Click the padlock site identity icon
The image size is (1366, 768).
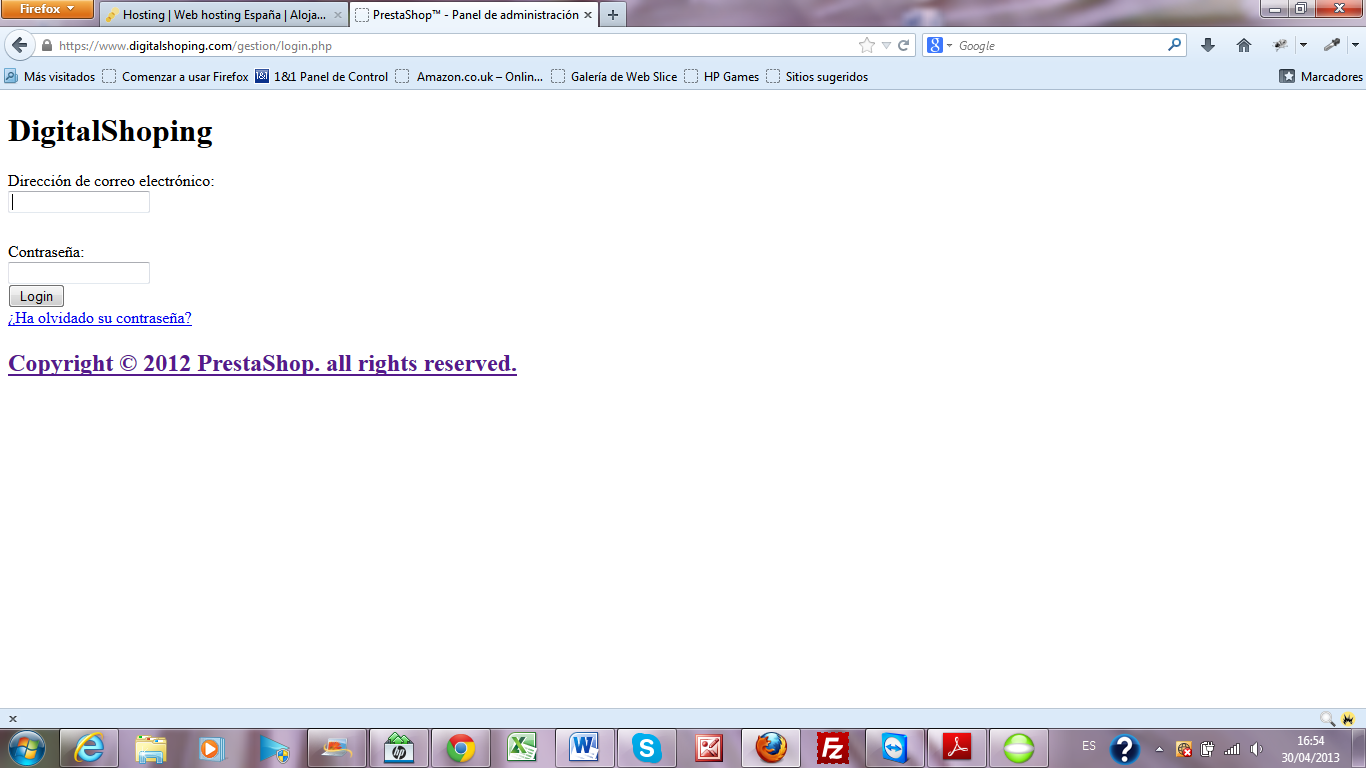(x=46, y=46)
